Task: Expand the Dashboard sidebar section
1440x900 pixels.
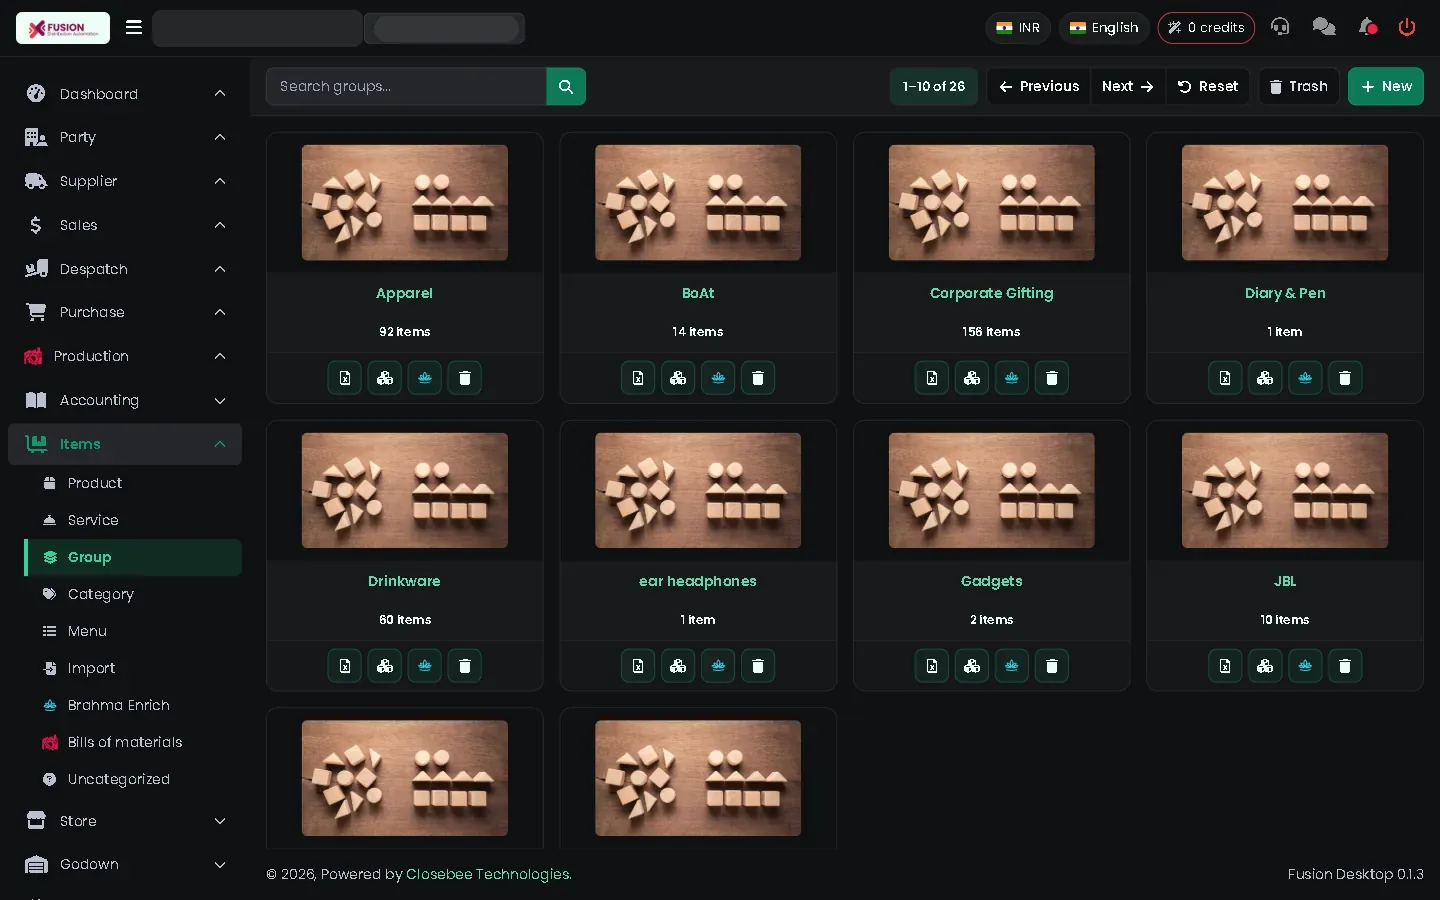Action: click(125, 94)
